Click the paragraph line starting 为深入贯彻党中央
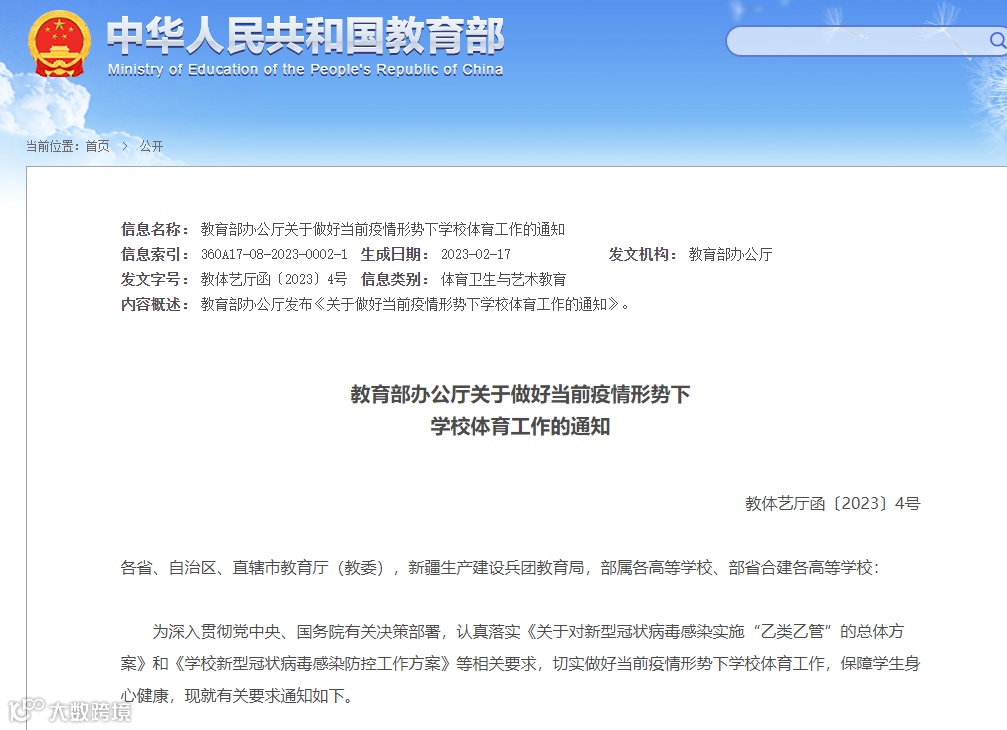The image size is (1007, 730). tap(528, 632)
